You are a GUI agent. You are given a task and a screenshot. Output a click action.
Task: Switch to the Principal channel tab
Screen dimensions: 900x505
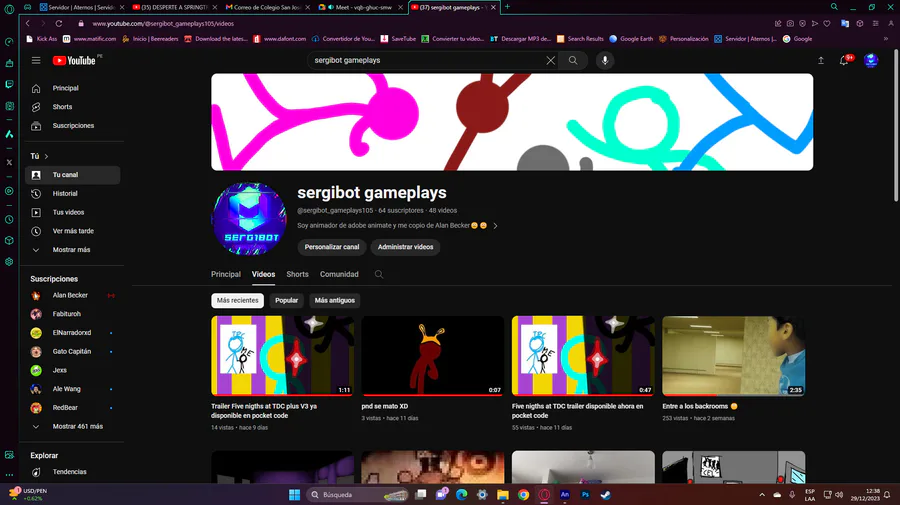(x=226, y=274)
